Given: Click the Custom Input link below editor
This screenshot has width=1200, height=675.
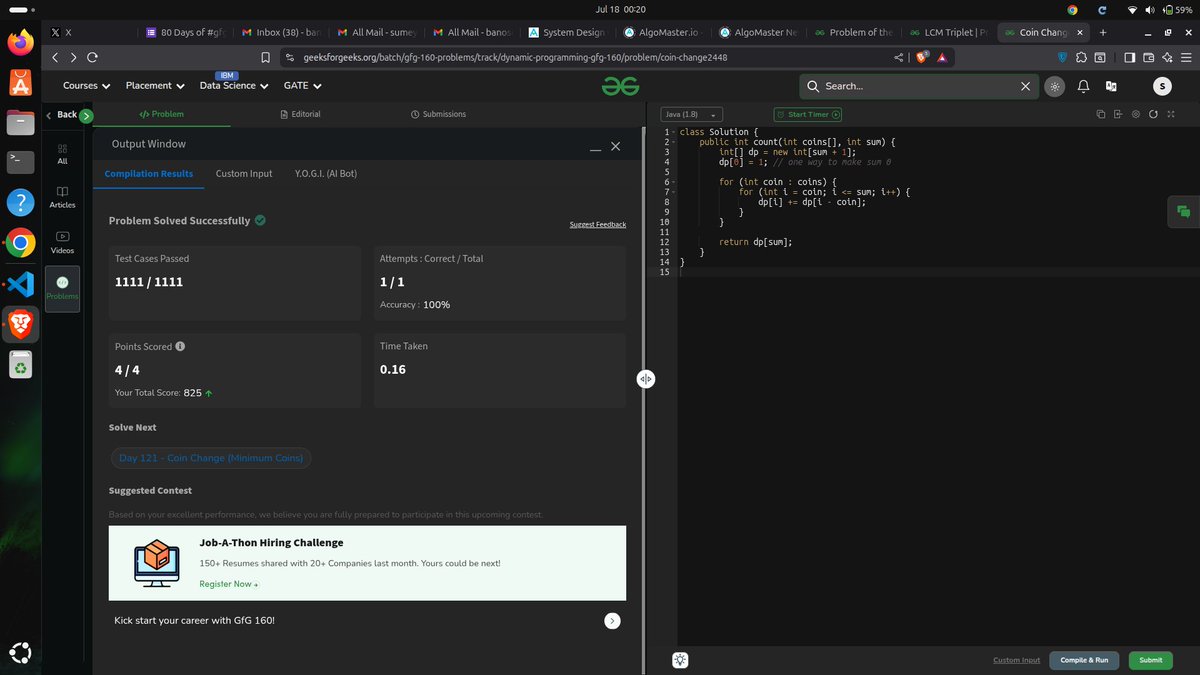Looking at the screenshot, I should tap(1016, 660).
